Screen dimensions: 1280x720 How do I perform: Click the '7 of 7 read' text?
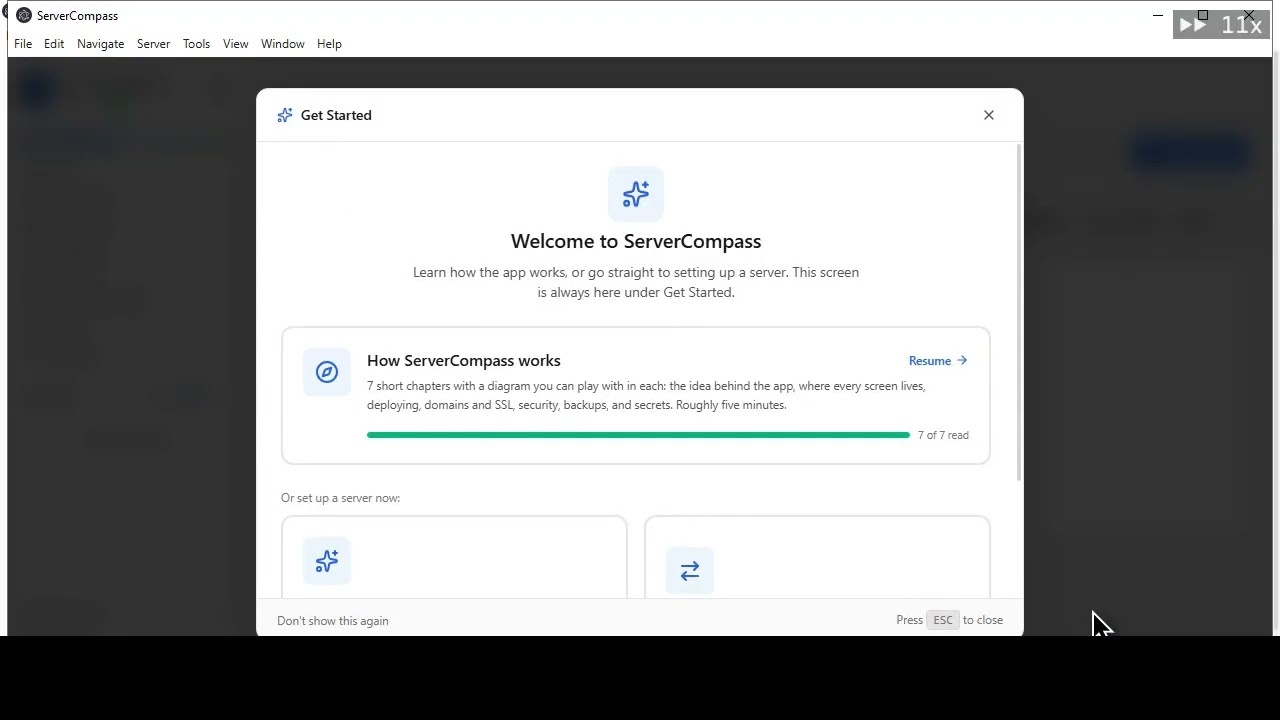943,435
